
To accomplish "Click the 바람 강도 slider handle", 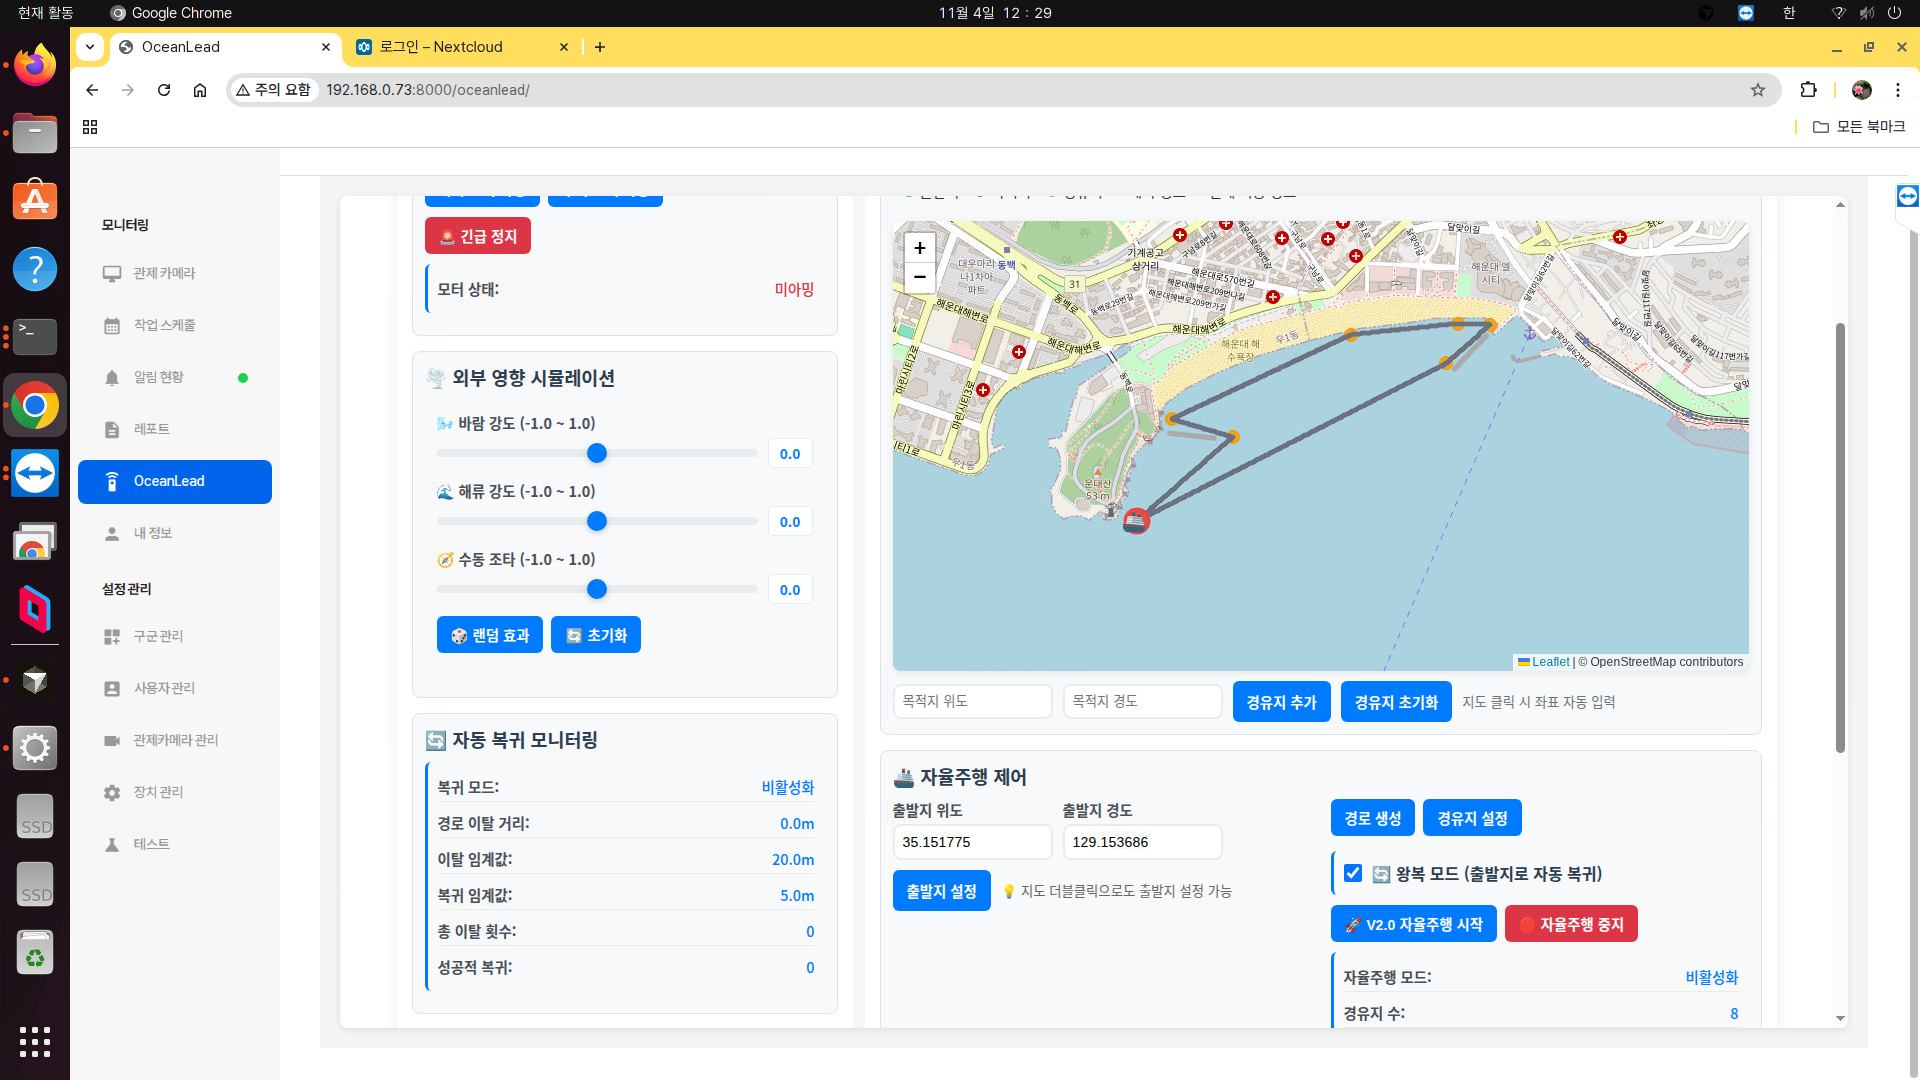I will [x=597, y=454].
